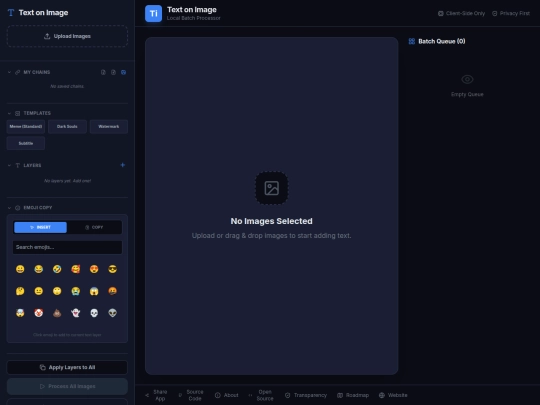Image resolution: width=540 pixels, height=405 pixels.
Task: Pick the grinning face emoji
Action: coord(20,269)
